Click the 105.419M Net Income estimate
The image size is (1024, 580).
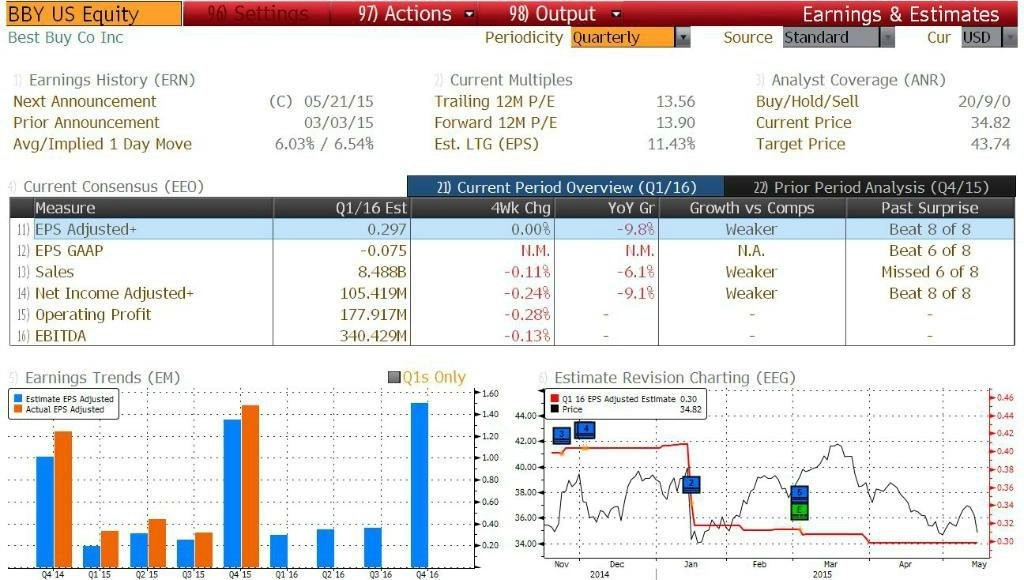tap(374, 294)
